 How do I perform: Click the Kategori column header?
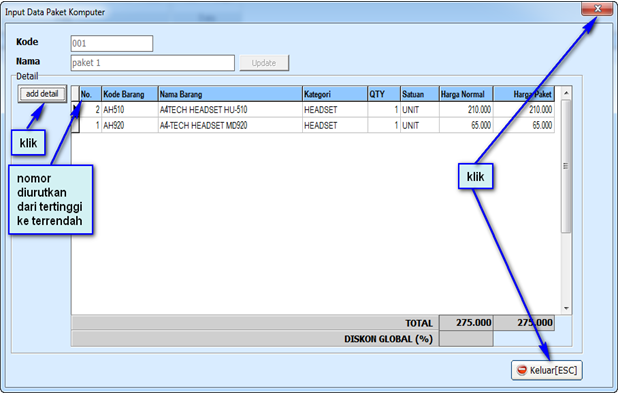(x=335, y=94)
